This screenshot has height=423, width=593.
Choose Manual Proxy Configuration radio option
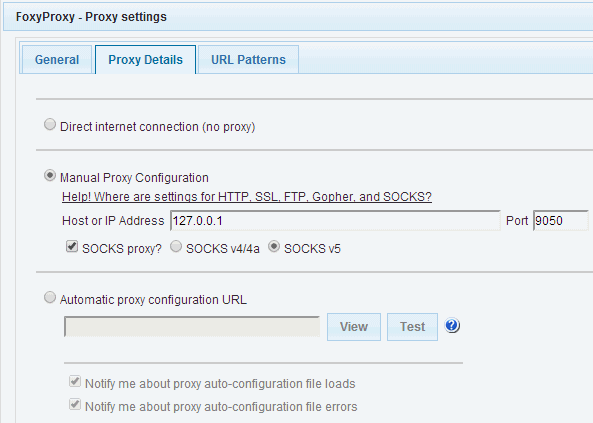tap(50, 176)
